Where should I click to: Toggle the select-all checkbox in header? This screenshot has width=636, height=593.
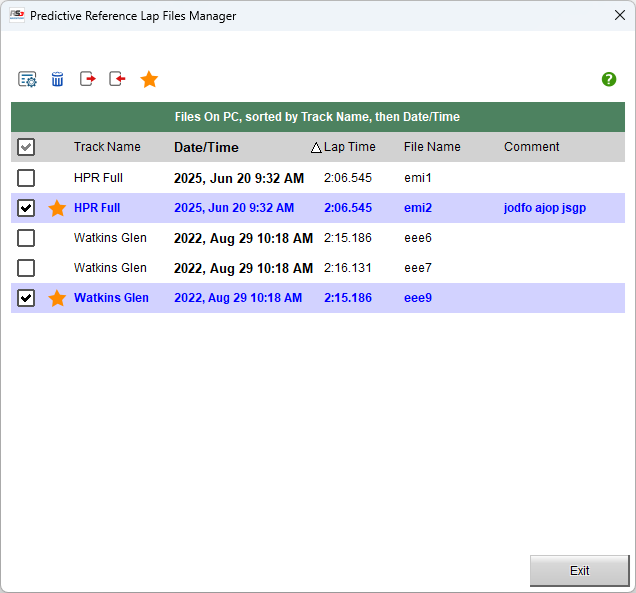(x=26, y=147)
